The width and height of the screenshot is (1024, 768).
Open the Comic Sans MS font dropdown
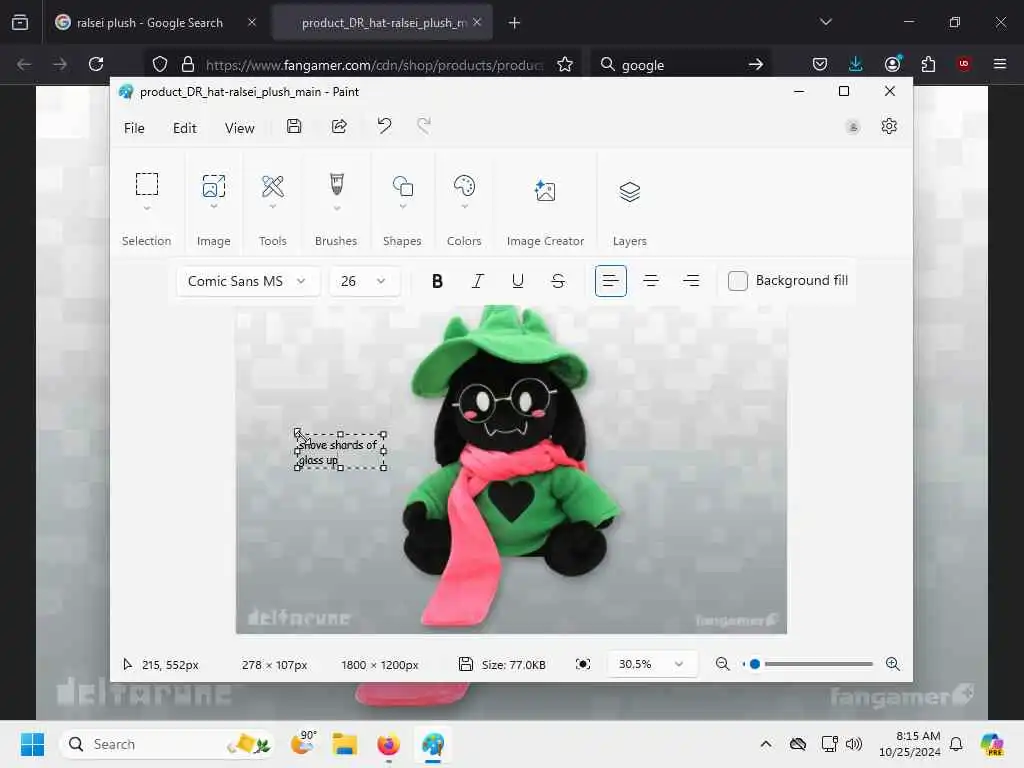[248, 281]
